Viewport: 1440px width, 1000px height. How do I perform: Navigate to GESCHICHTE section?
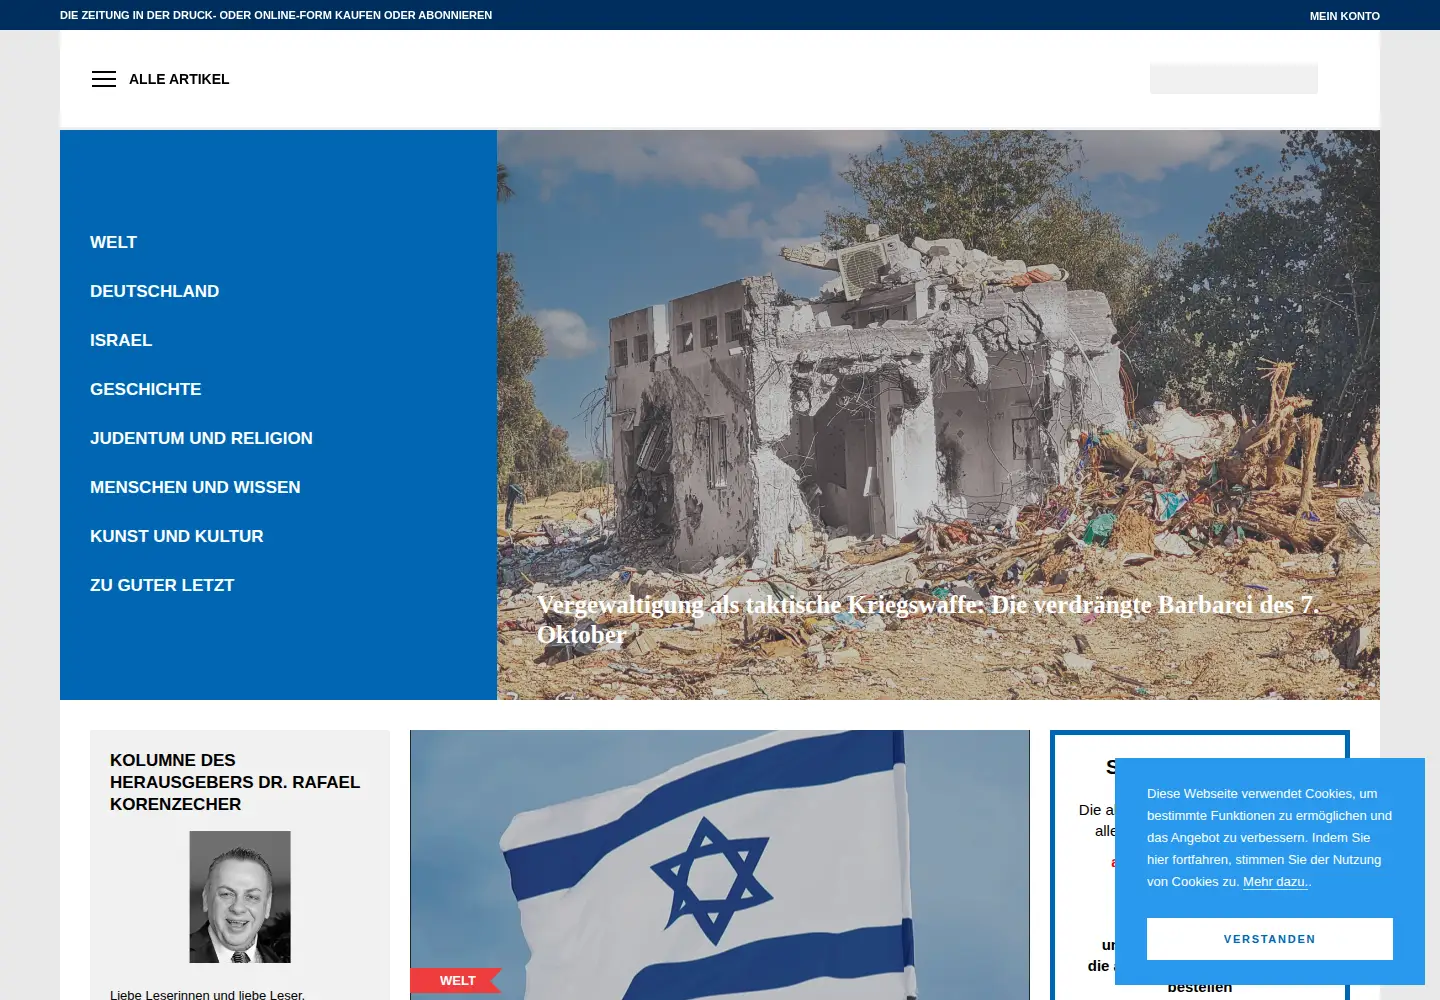145,389
